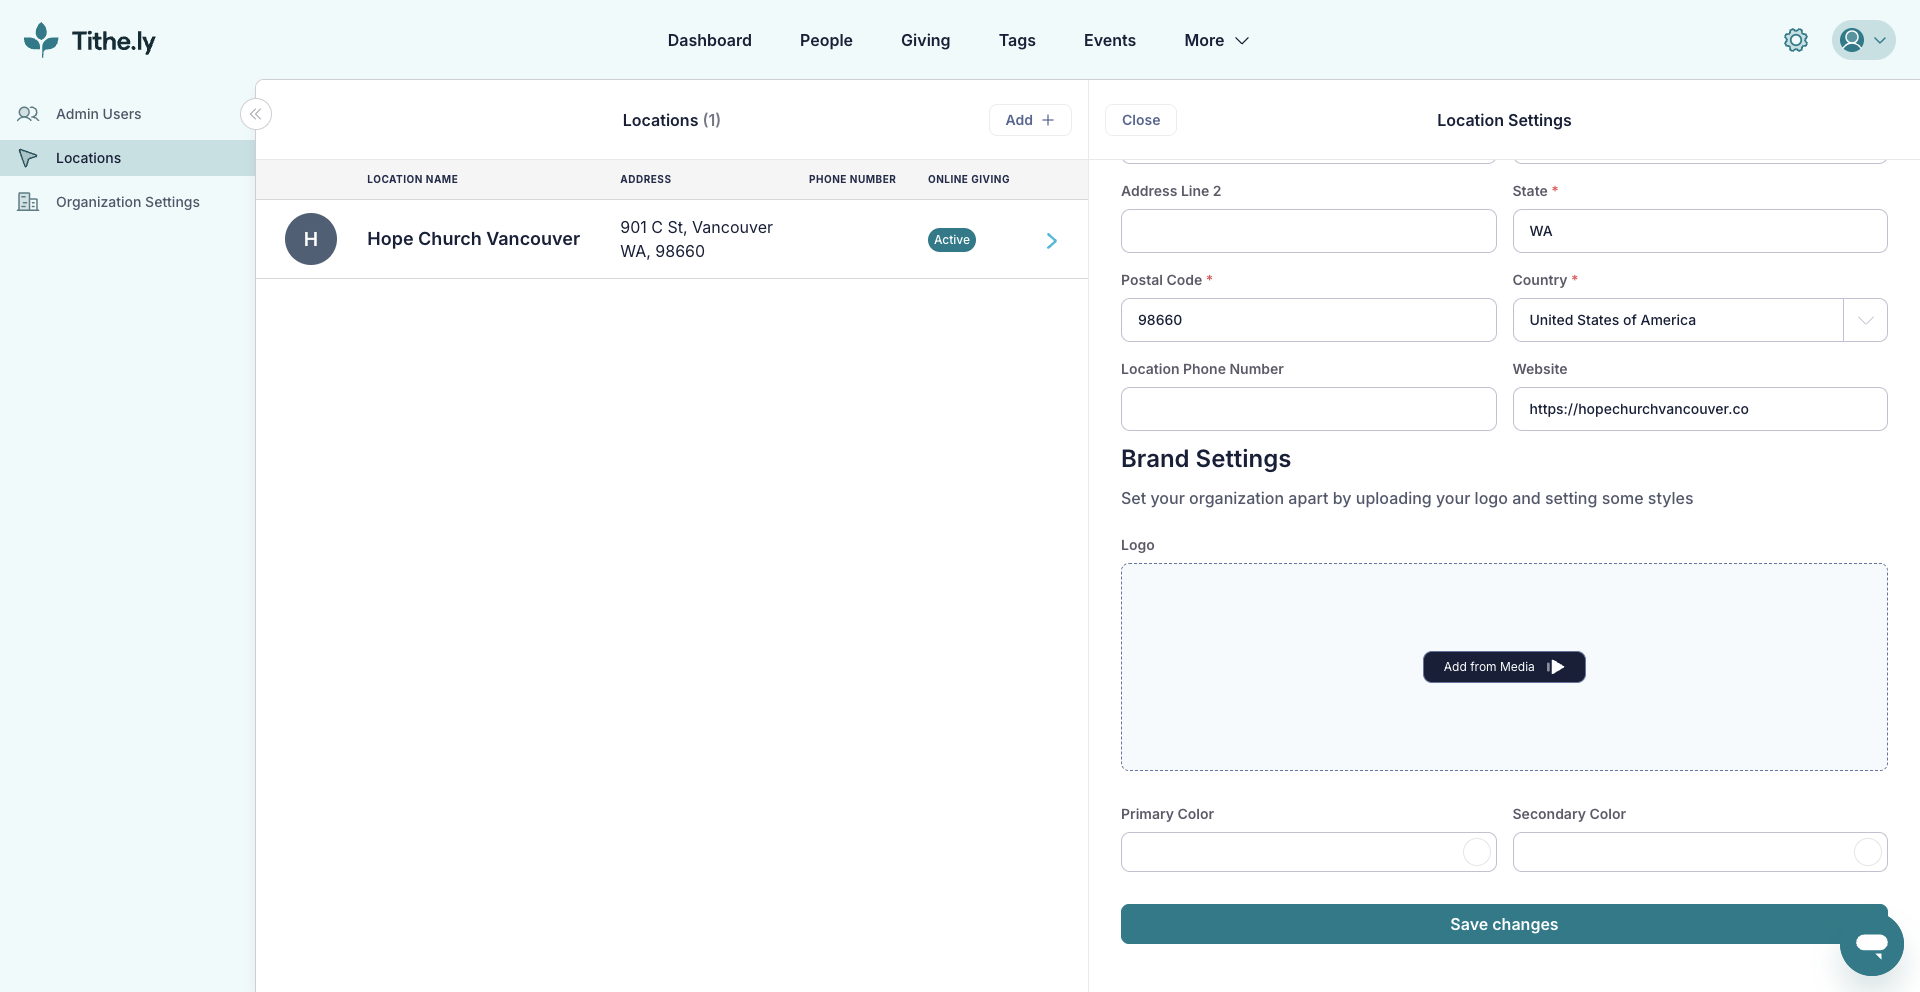Screen dimensions: 1920x992
Task: Click the Location Phone Number field
Action: (x=1307, y=409)
